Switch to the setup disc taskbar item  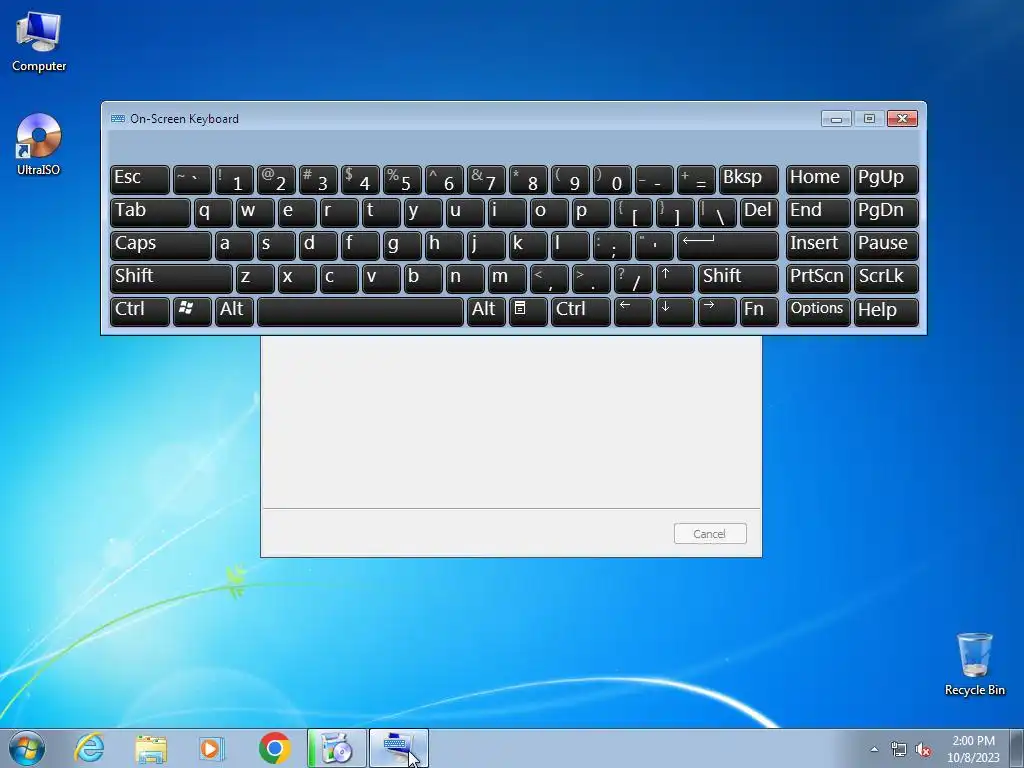coord(337,748)
